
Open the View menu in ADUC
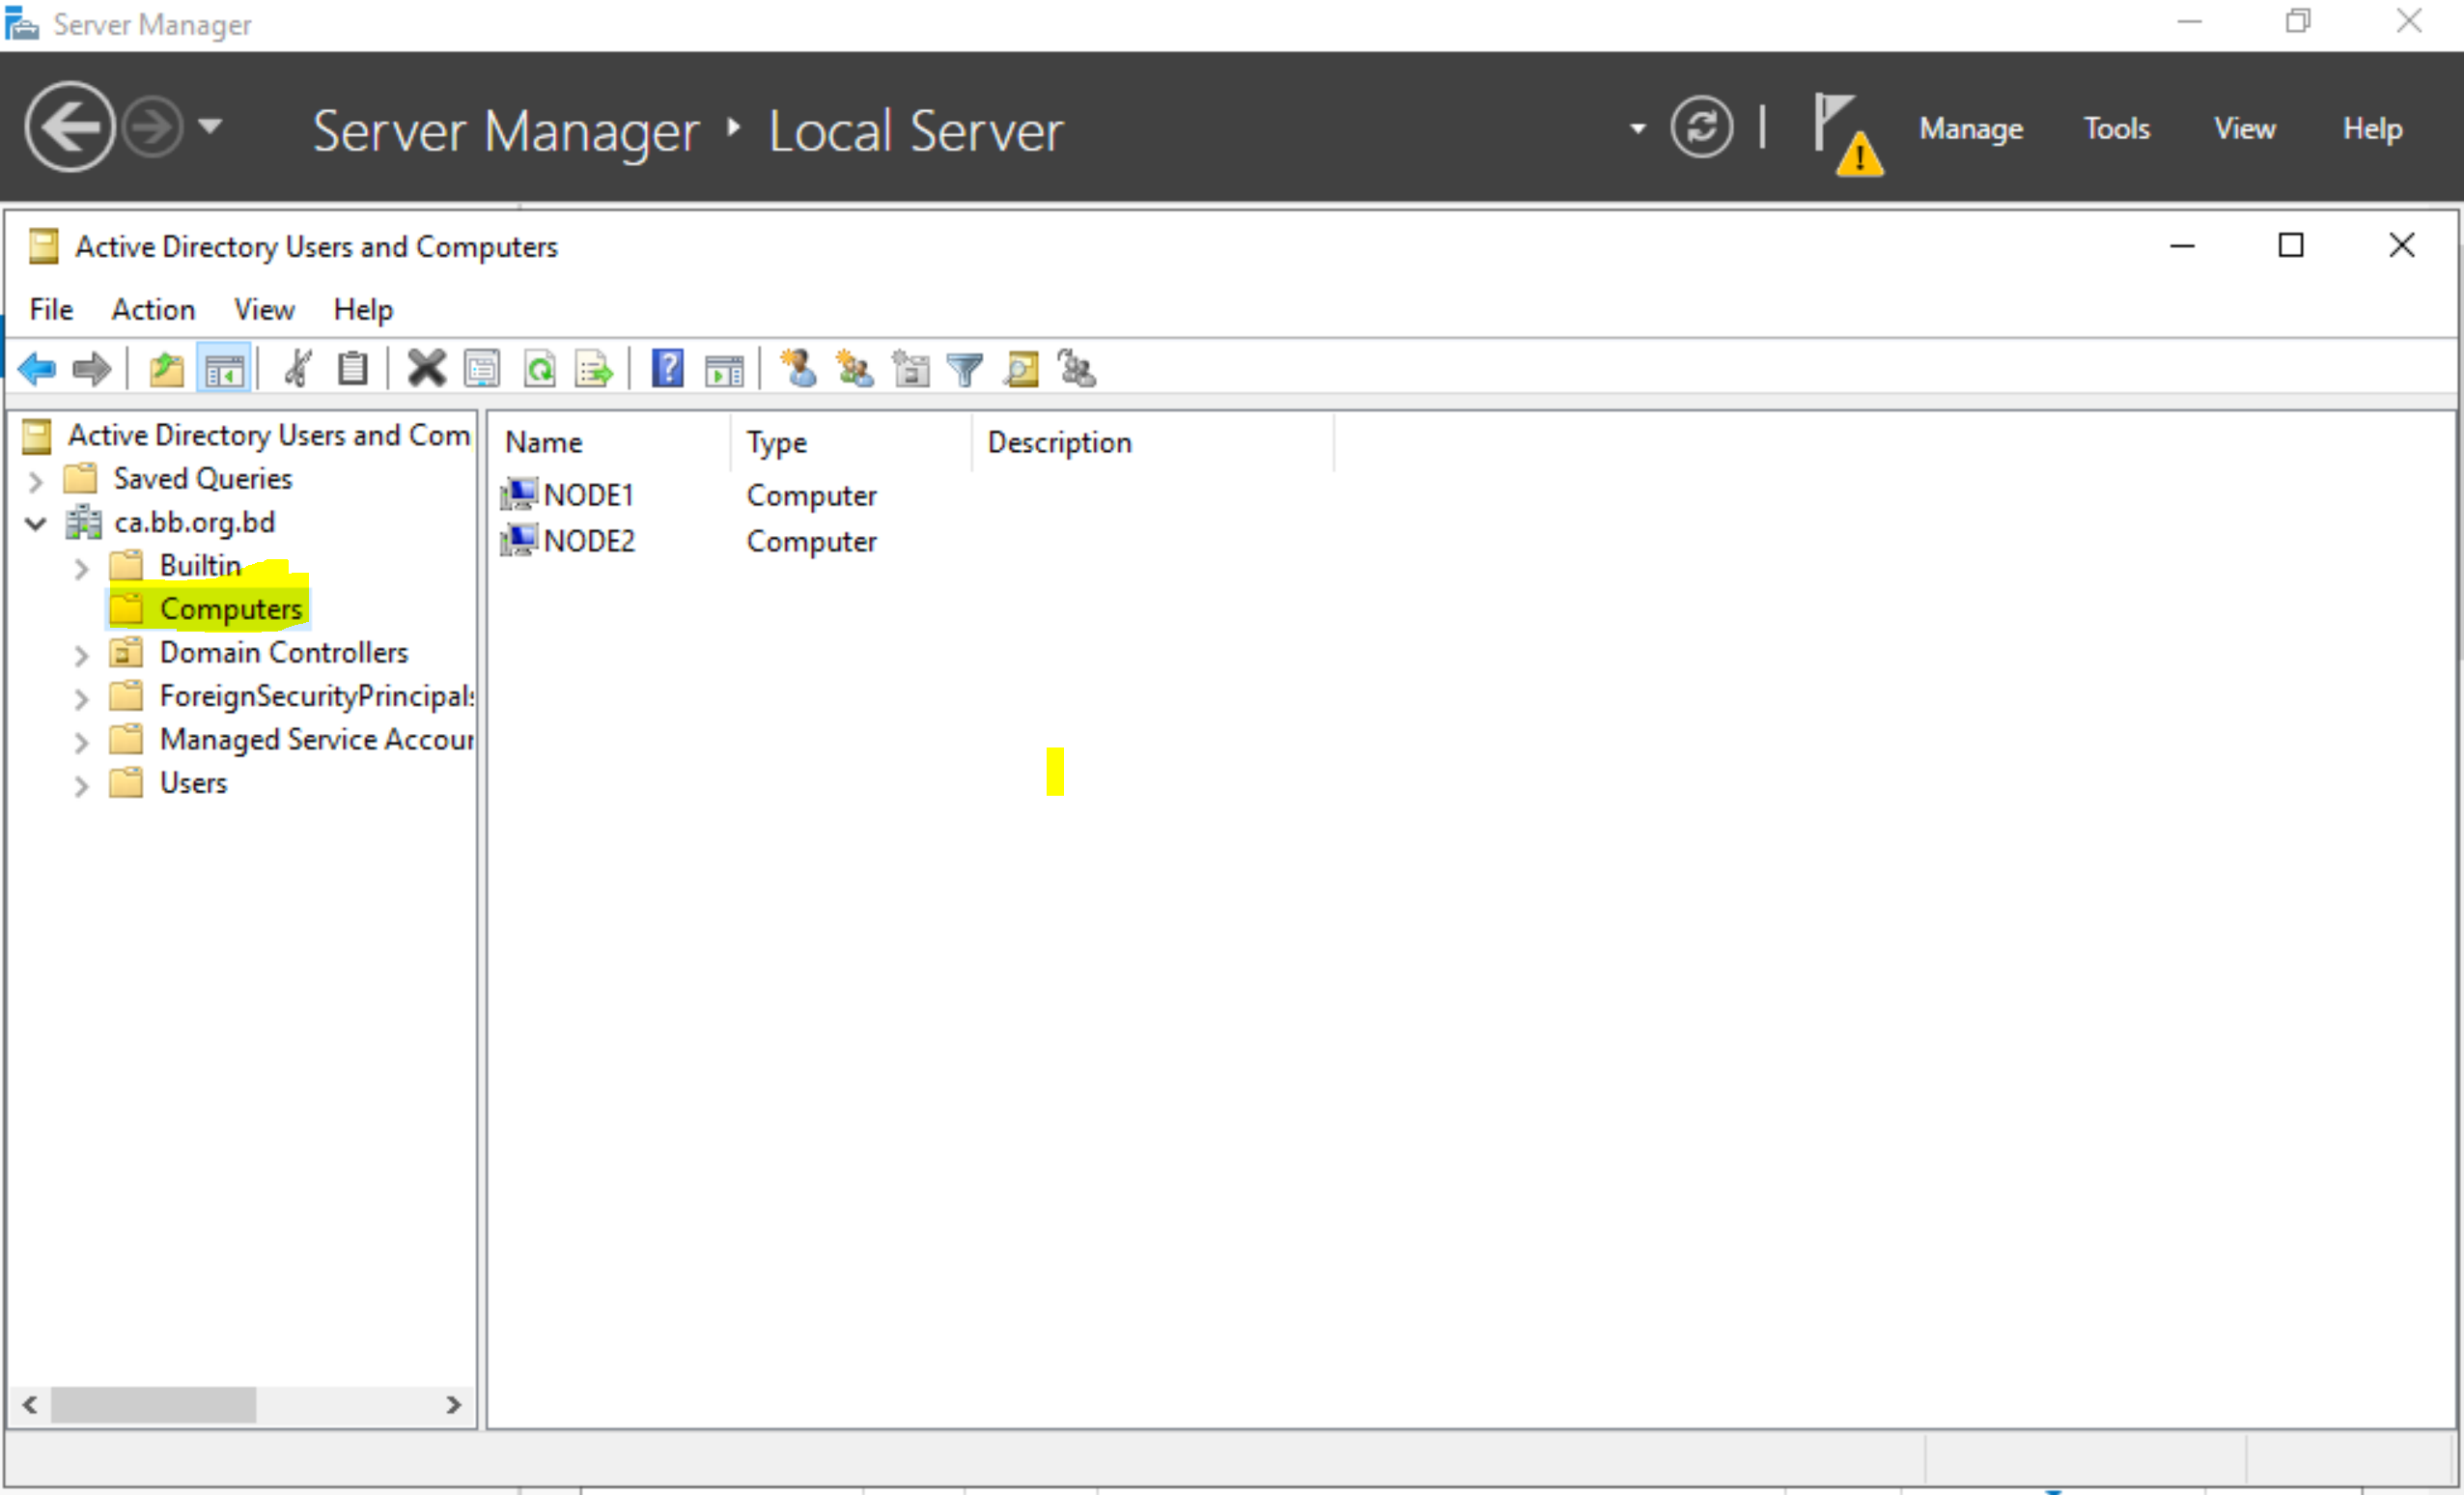[x=264, y=309]
